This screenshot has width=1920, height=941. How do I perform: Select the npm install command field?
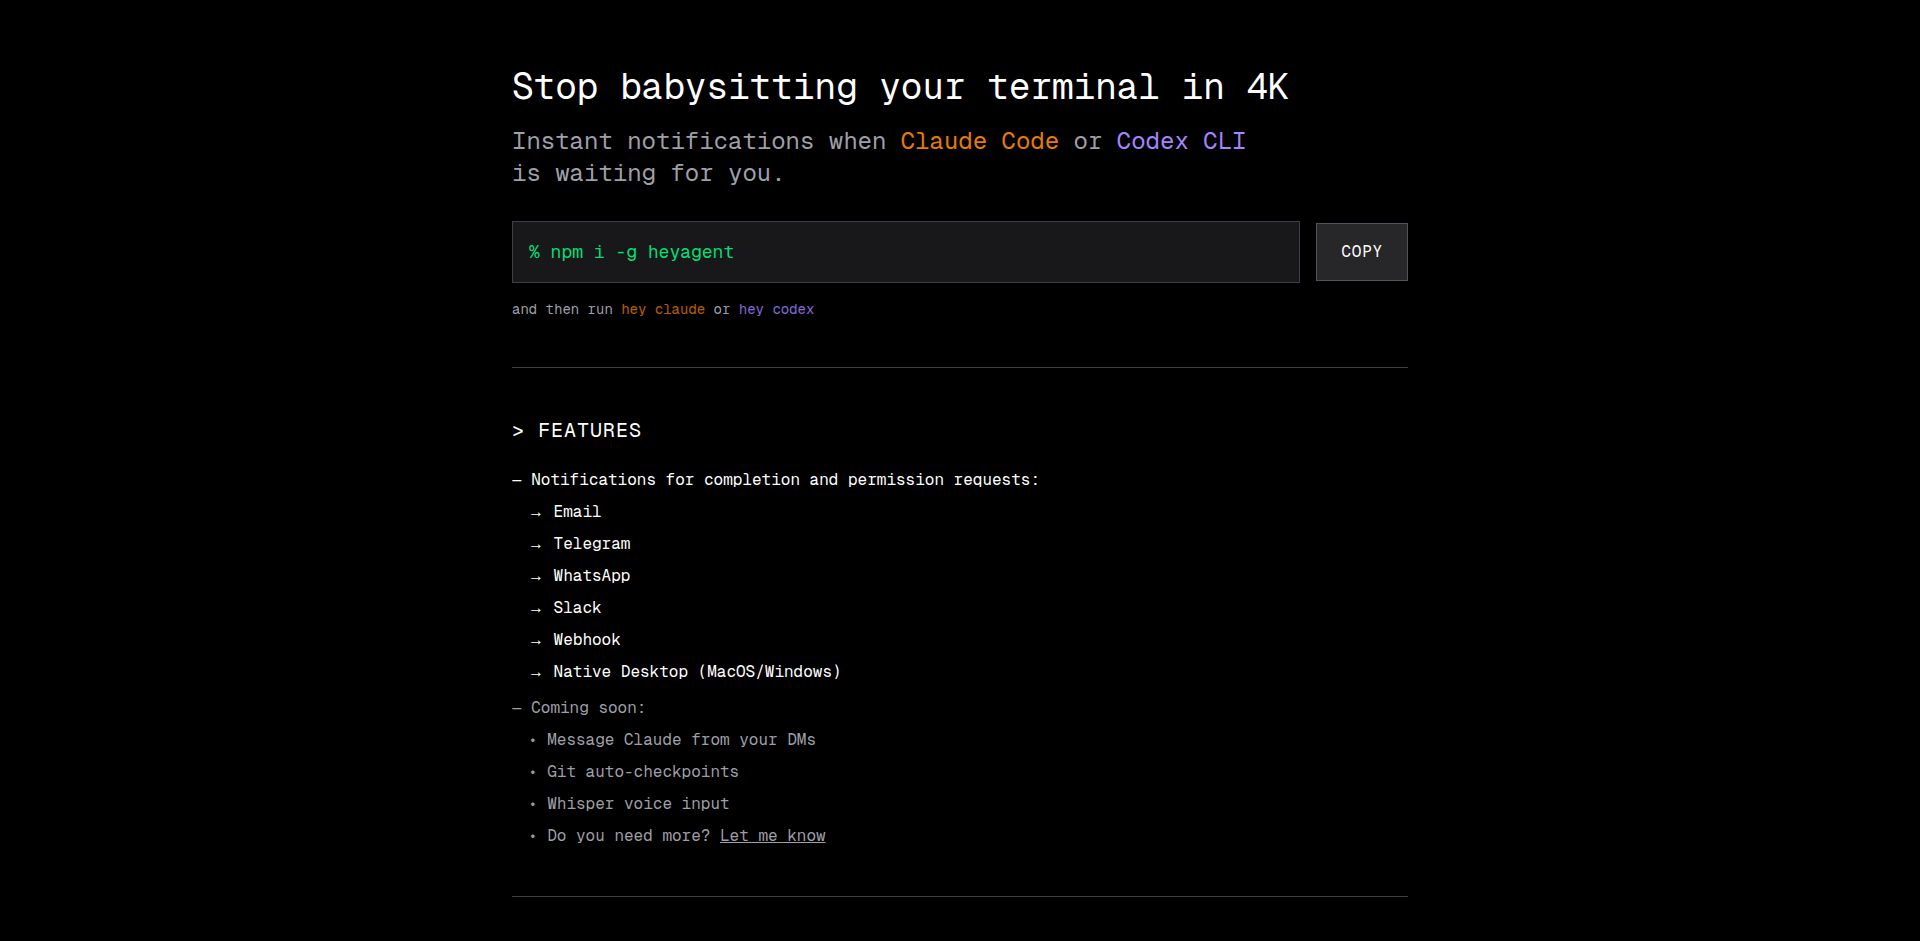905,252
